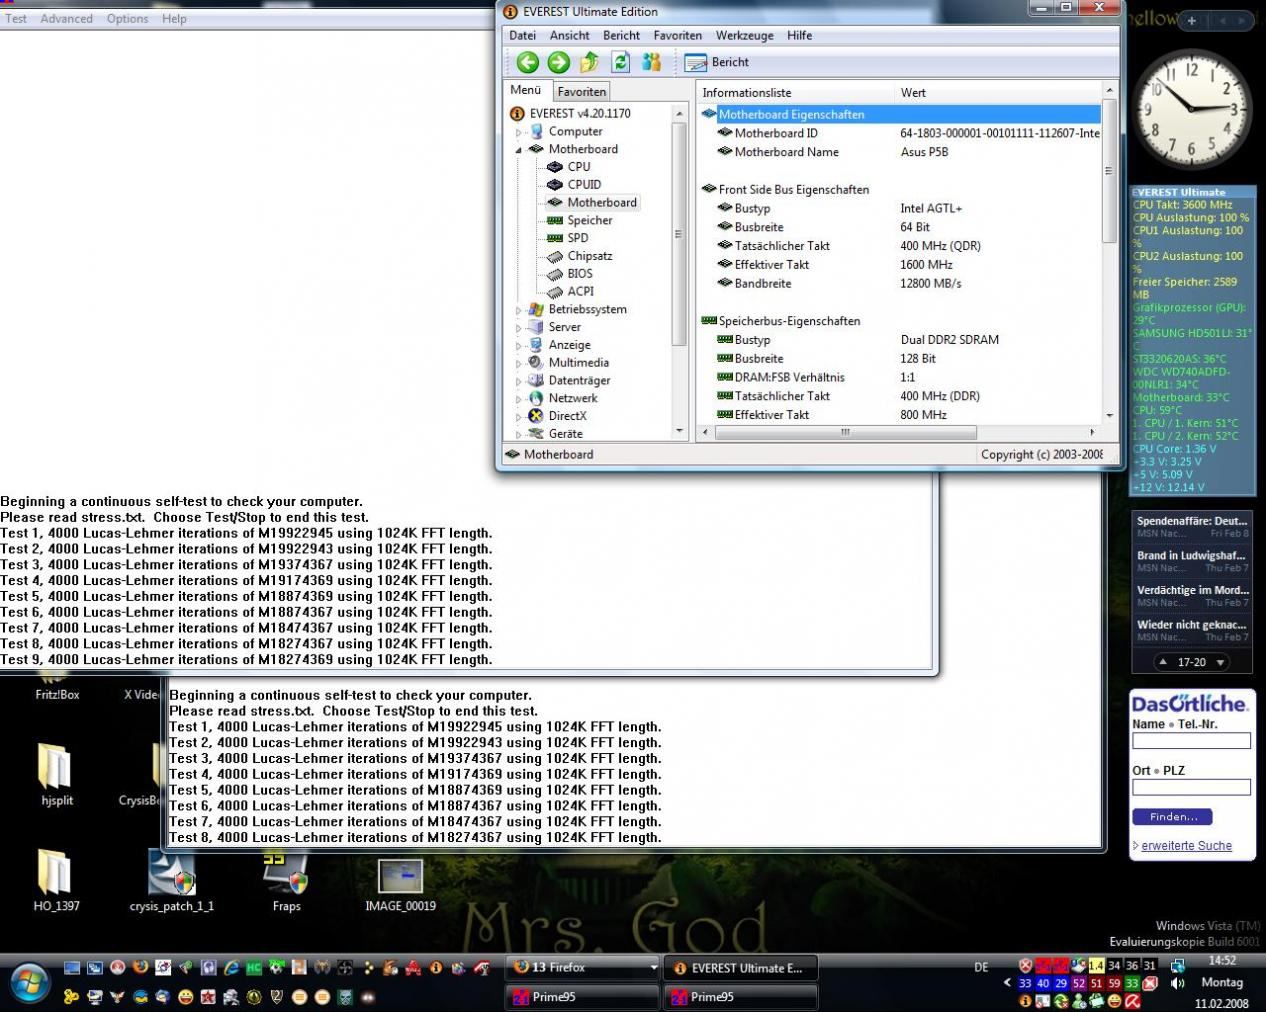Viewport: 1266px width, 1012px height.
Task: Open the Werkzeuge menu
Action: pos(744,35)
